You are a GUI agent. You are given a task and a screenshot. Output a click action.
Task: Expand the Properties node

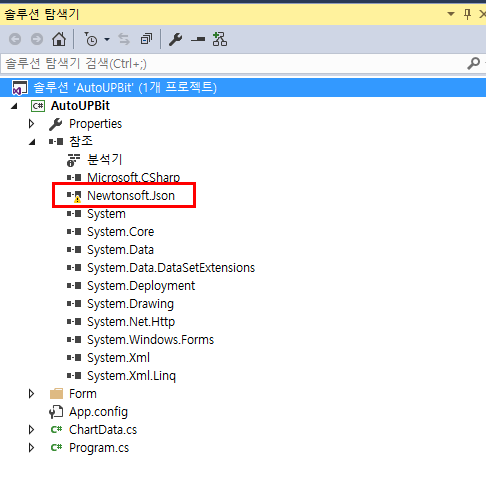tap(31, 124)
